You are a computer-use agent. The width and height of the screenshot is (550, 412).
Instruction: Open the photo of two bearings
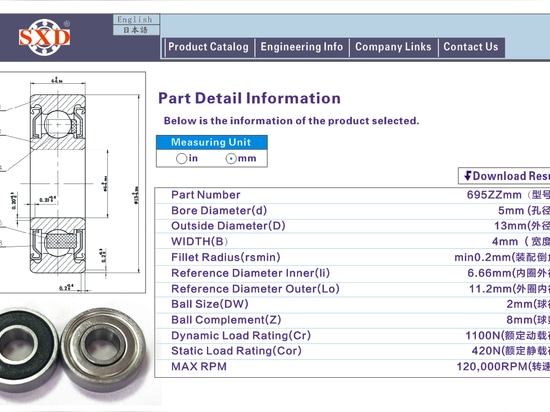click(74, 351)
